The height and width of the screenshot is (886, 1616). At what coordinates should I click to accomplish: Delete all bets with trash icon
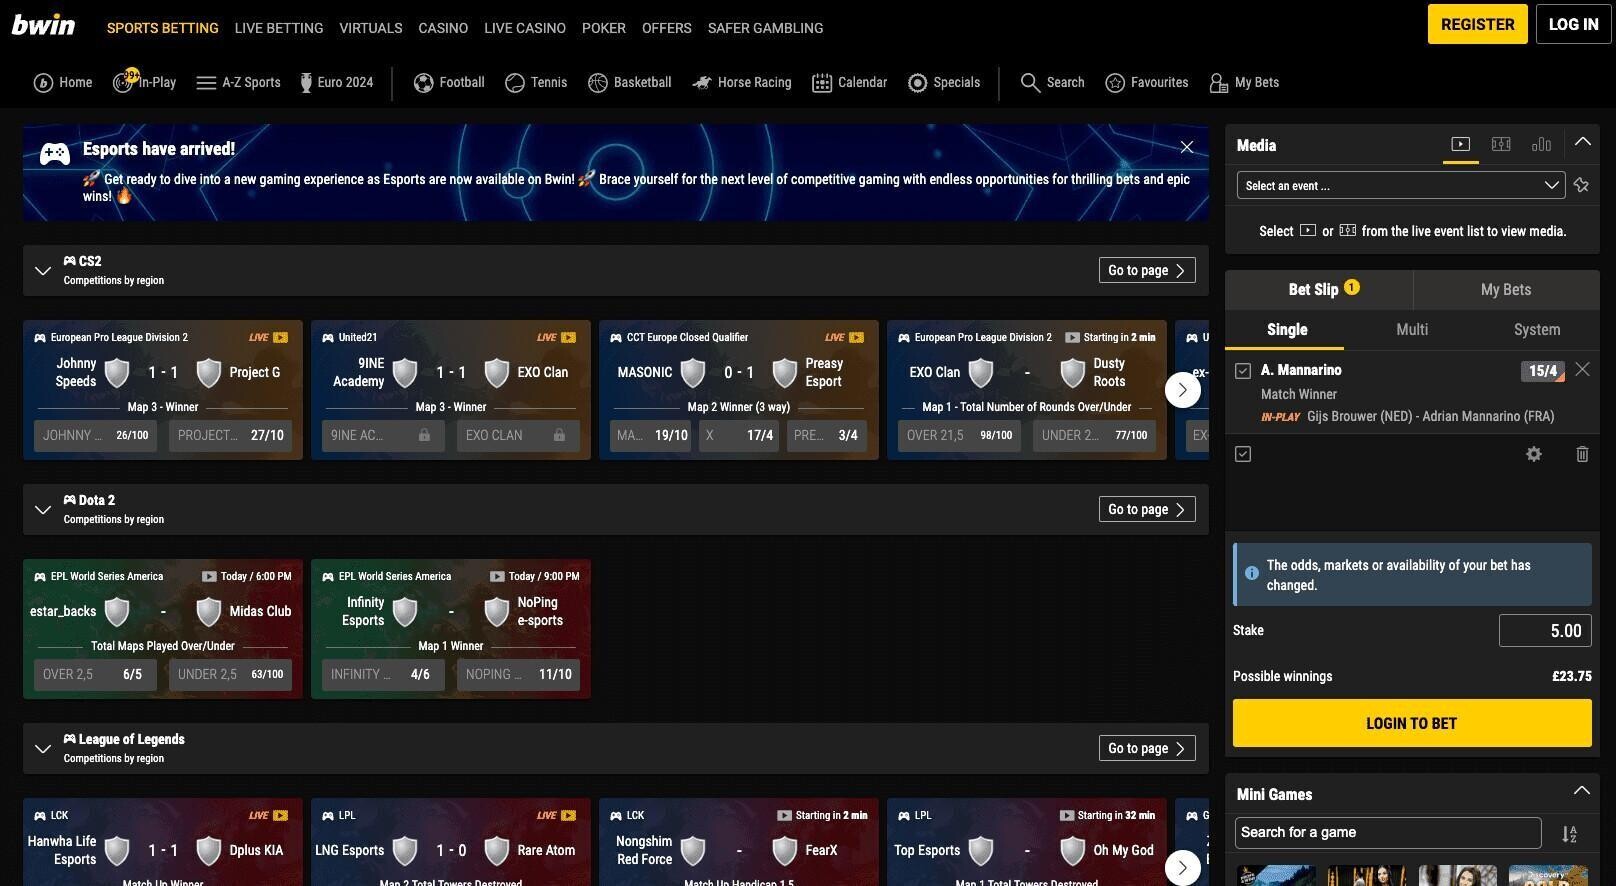[1582, 454]
